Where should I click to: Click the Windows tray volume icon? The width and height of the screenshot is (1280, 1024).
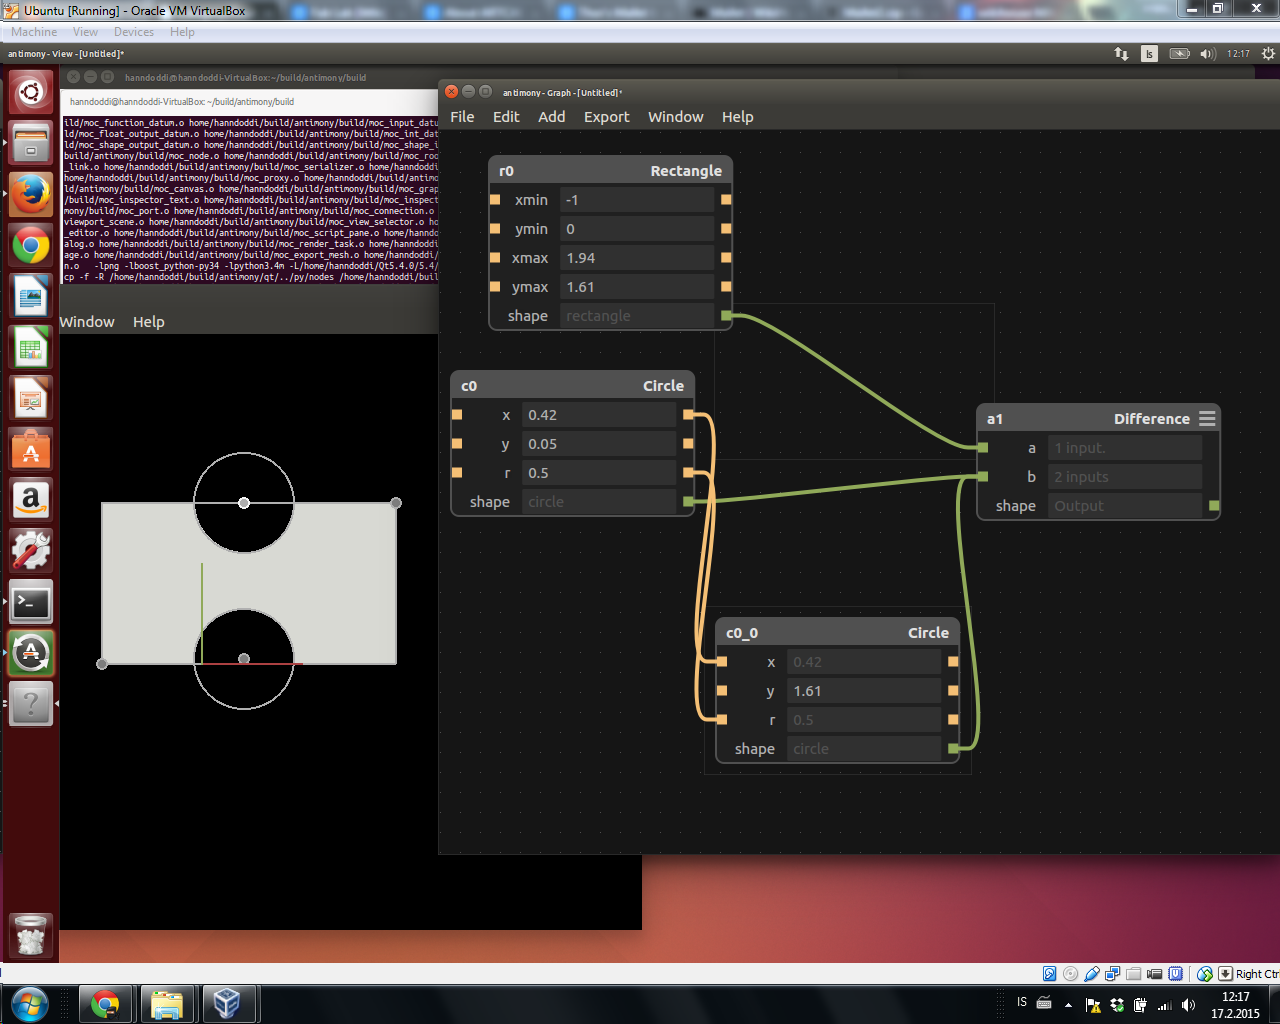(1188, 1005)
